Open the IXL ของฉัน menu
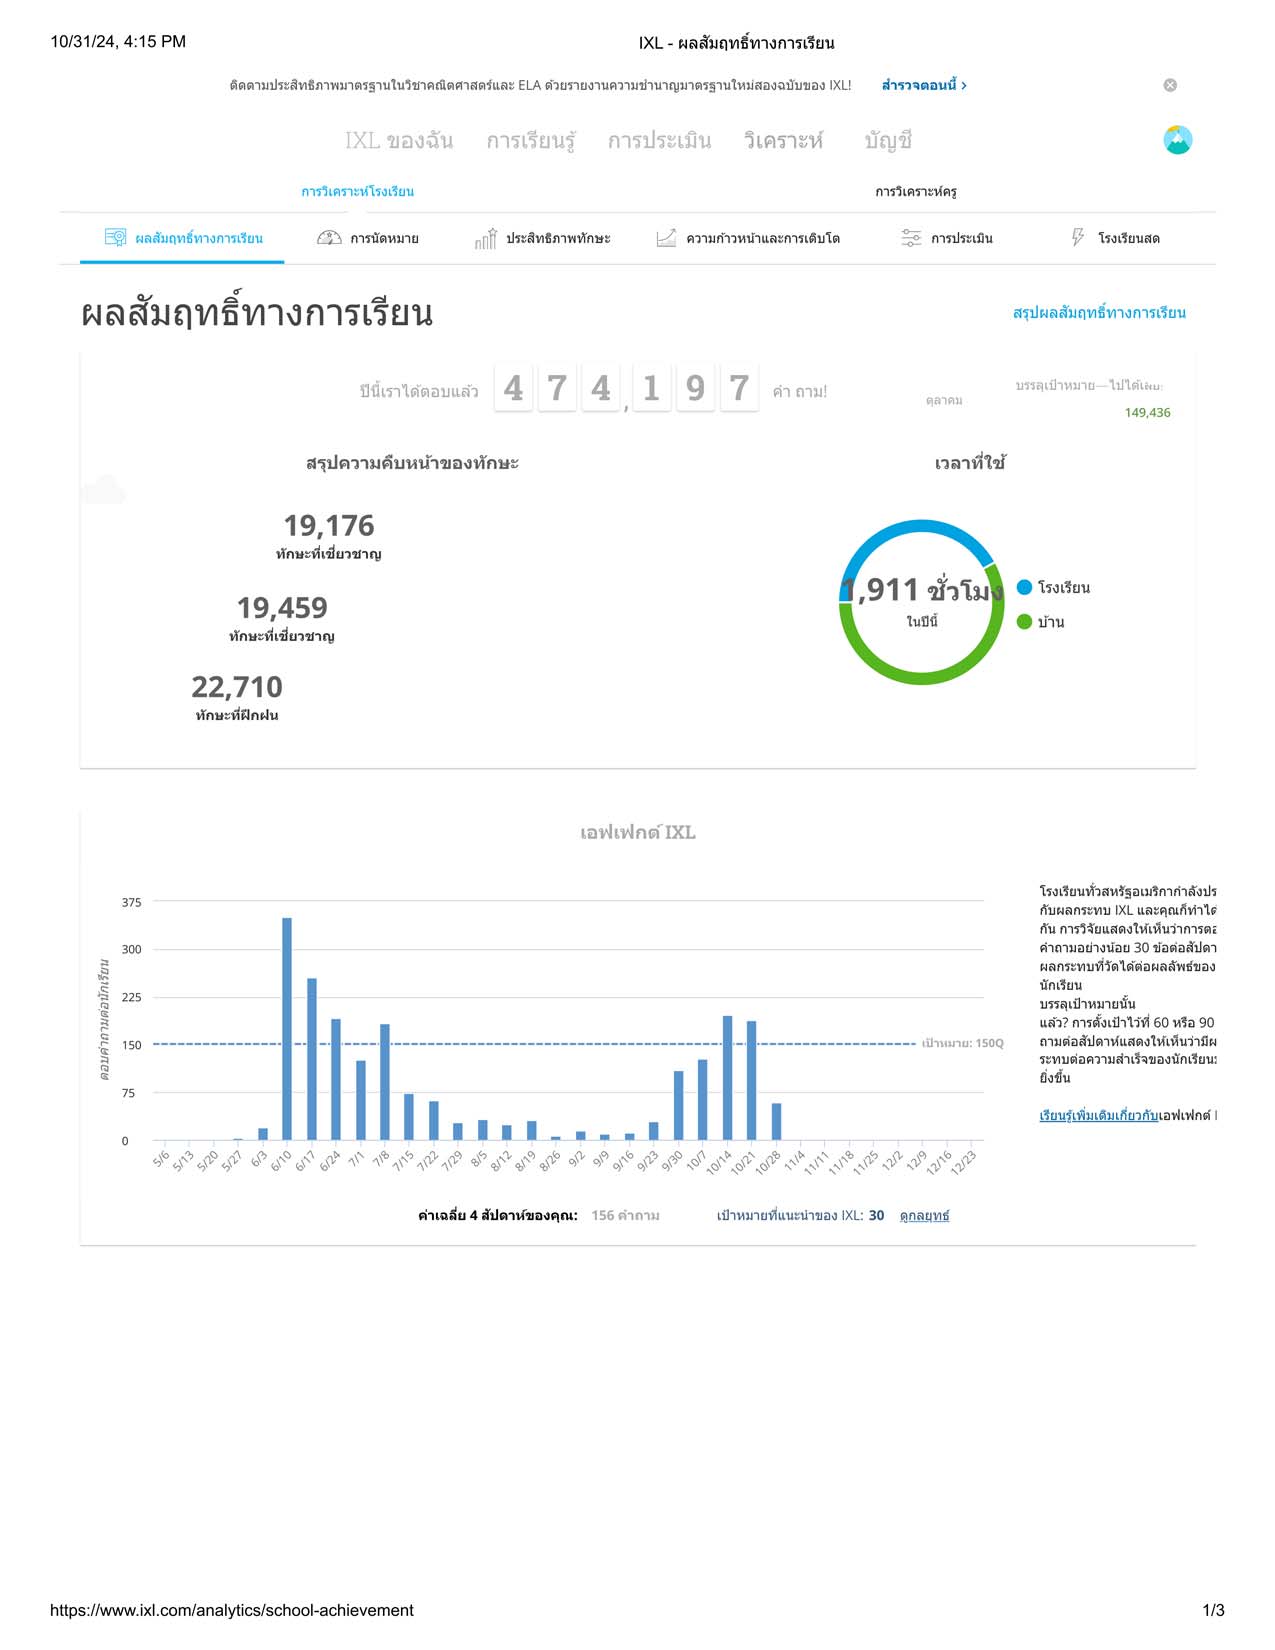This screenshot has height=1650, width=1275. pyautogui.click(x=399, y=141)
